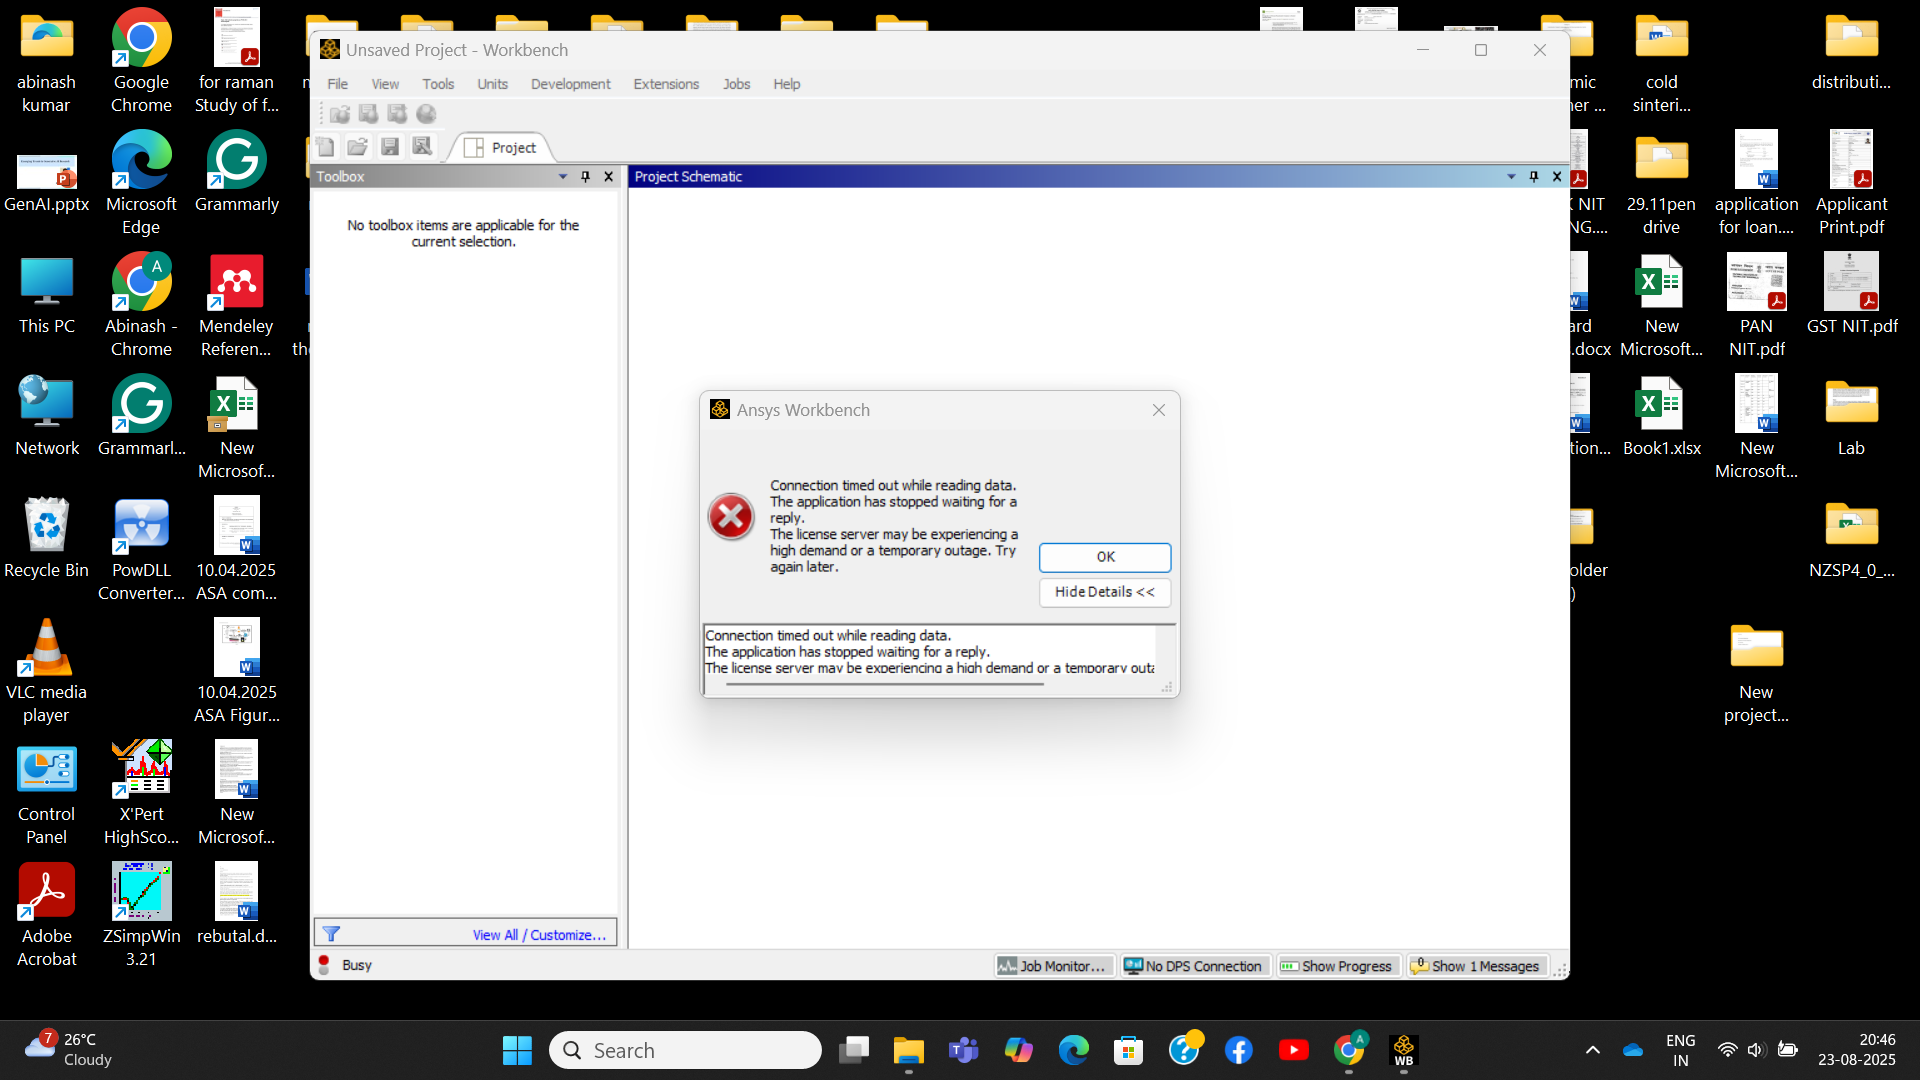Screen dimensions: 1920x1080
Task: Select the X'Pert HighScore desktop icon
Action: (x=141, y=793)
